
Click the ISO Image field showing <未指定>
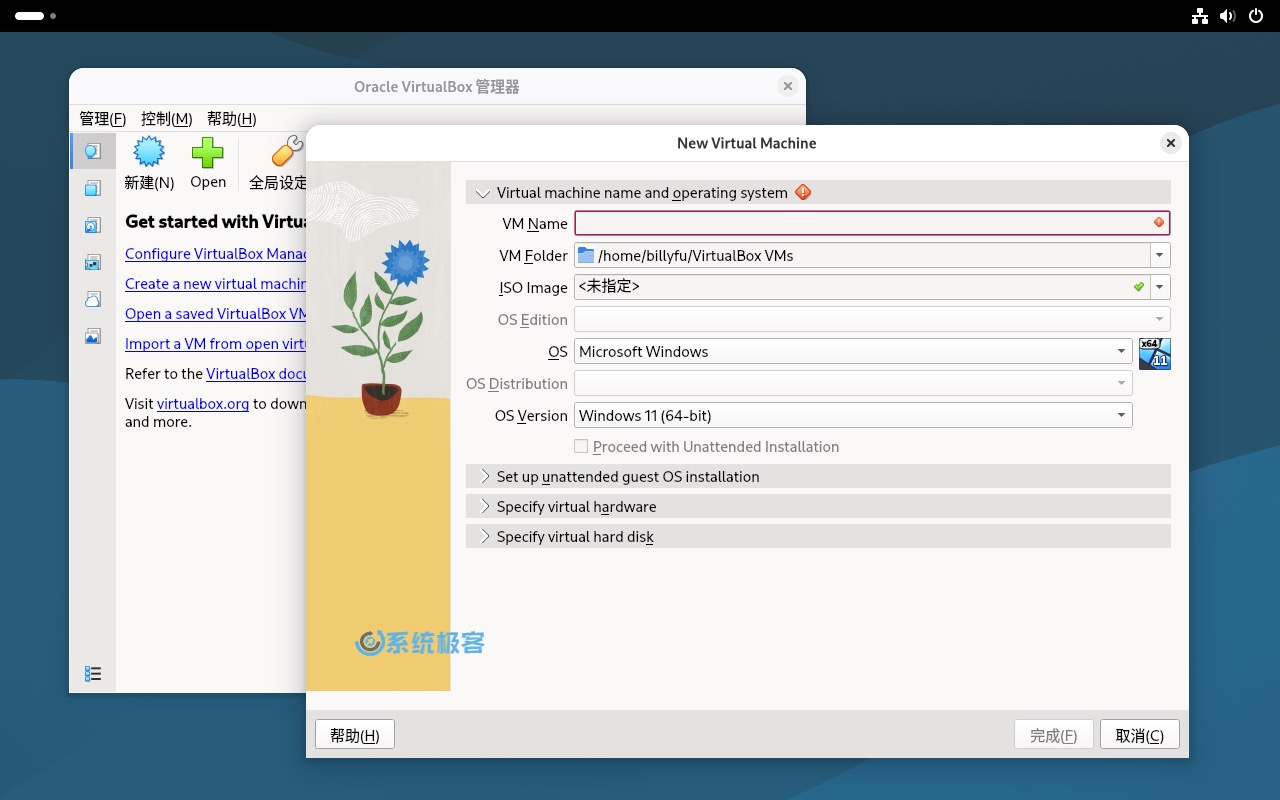coord(862,287)
